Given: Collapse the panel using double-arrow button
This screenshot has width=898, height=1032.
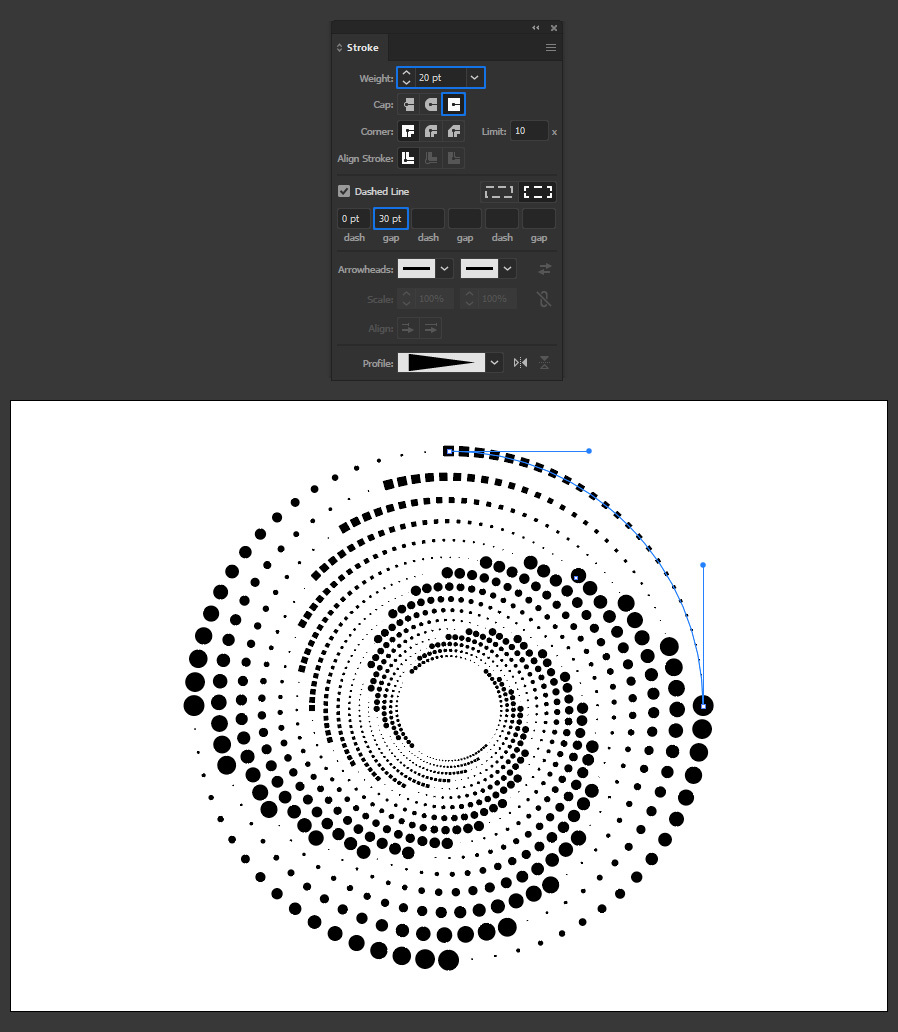Looking at the screenshot, I should (x=536, y=28).
